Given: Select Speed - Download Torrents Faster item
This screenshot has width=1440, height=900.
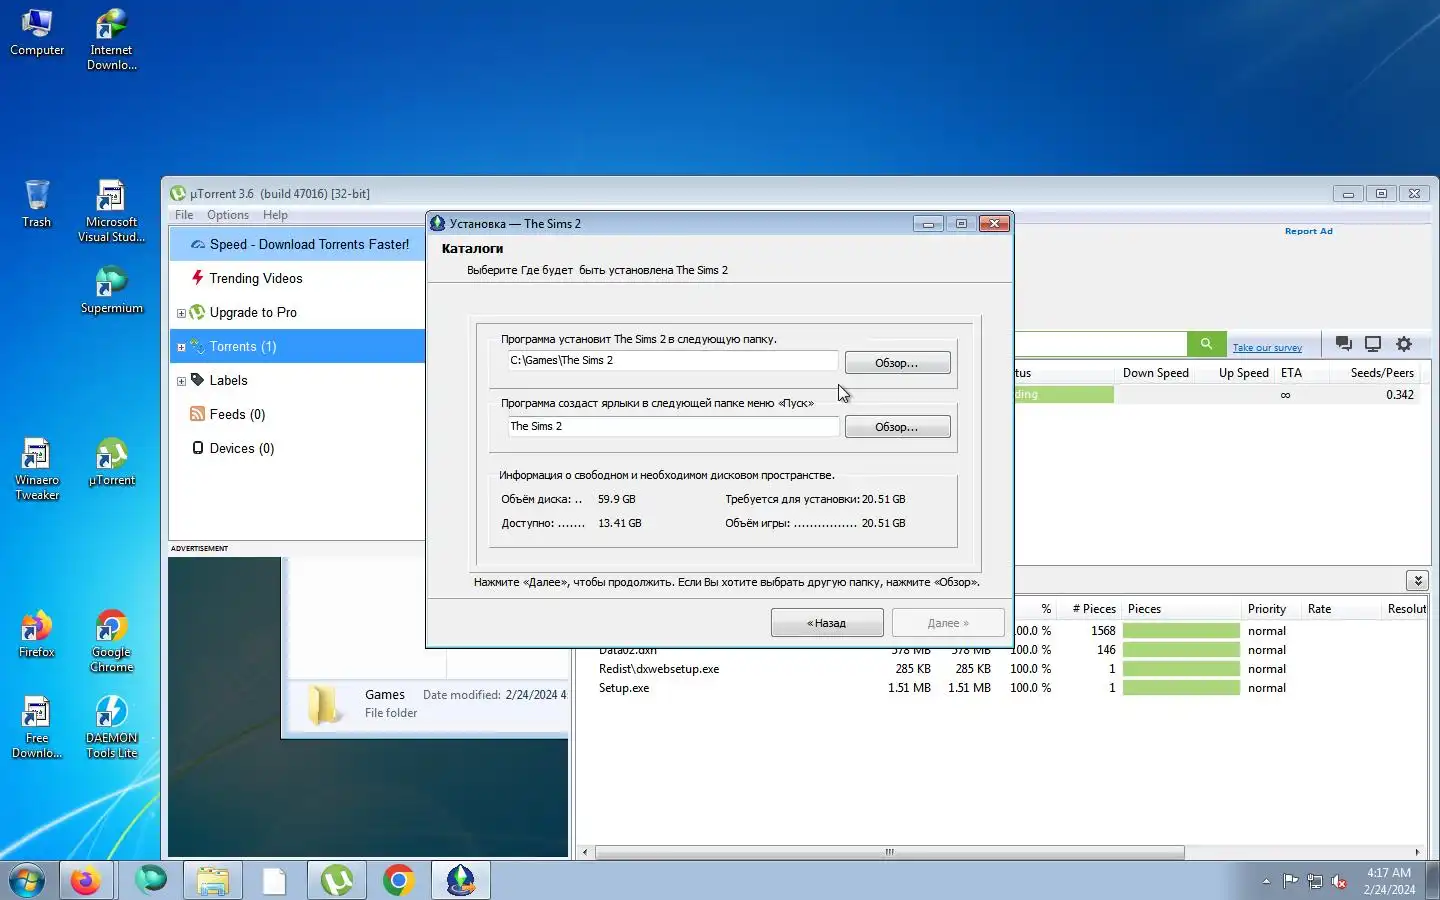Looking at the screenshot, I should pyautogui.click(x=298, y=244).
